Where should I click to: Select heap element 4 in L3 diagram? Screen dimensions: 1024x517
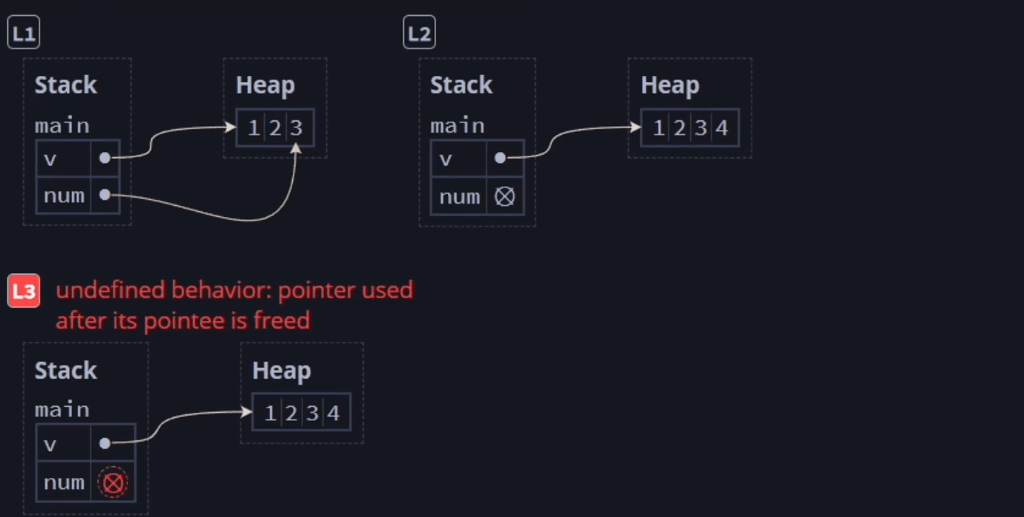coord(333,413)
